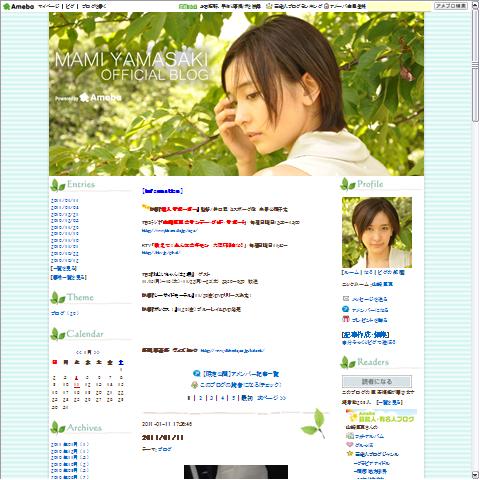Click the reader-check leaf icon

point(195,385)
